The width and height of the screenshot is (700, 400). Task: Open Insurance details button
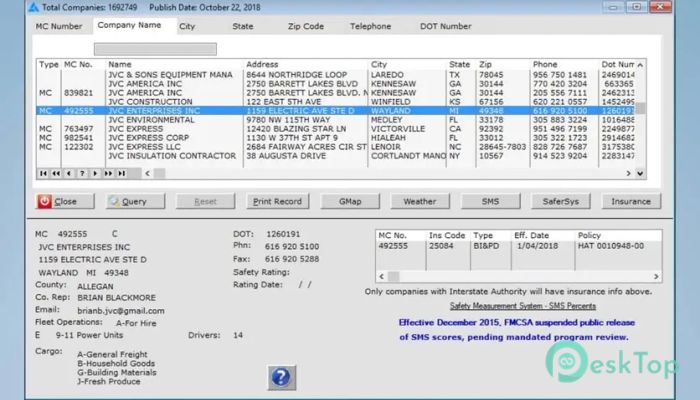[631, 201]
